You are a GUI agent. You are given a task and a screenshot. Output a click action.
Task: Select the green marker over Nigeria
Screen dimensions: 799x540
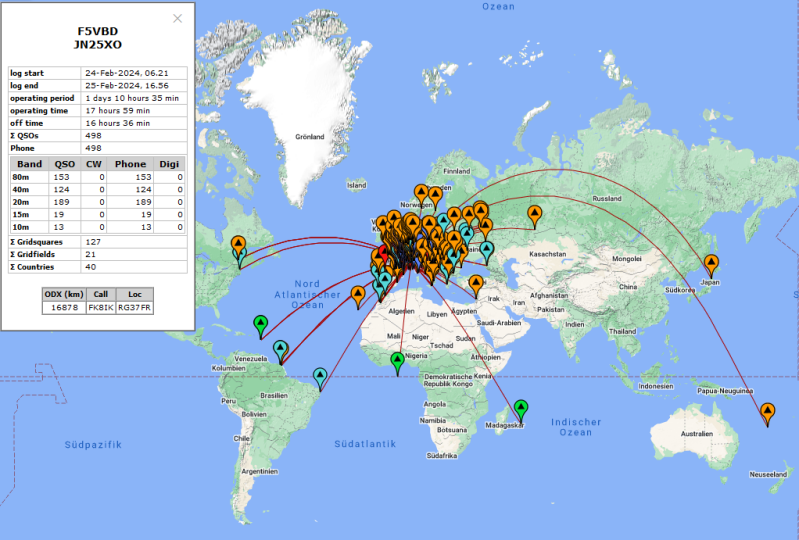[x=398, y=362]
